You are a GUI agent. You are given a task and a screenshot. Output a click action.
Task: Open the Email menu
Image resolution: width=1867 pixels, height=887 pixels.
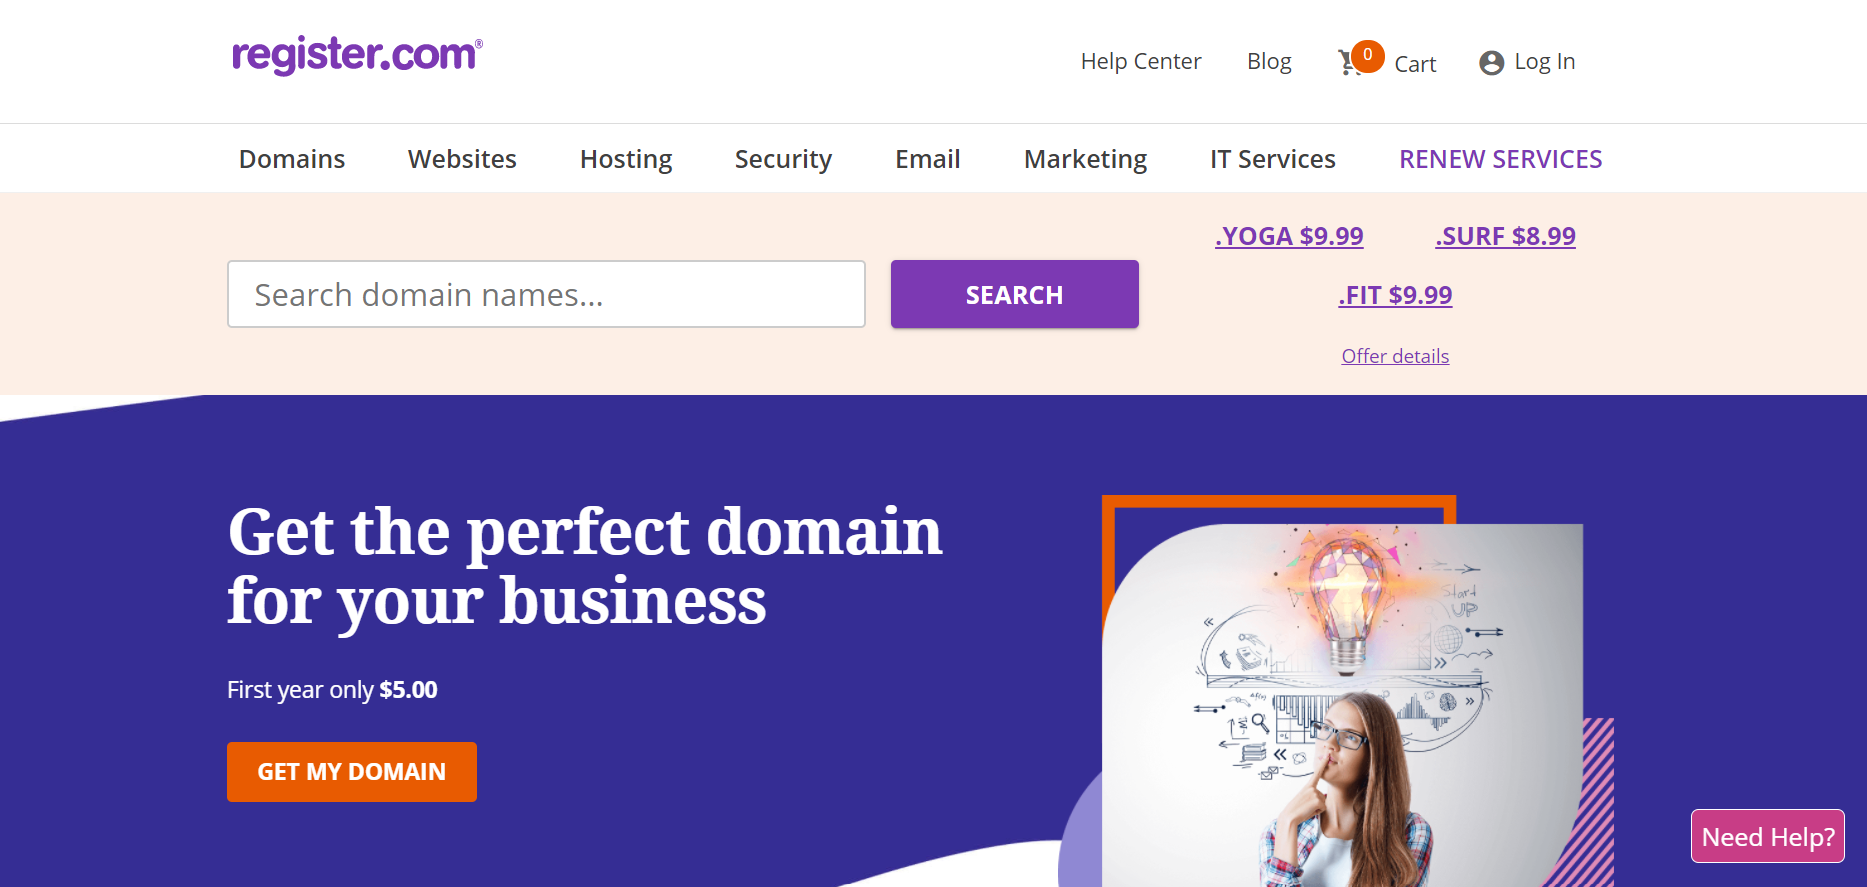(x=927, y=159)
